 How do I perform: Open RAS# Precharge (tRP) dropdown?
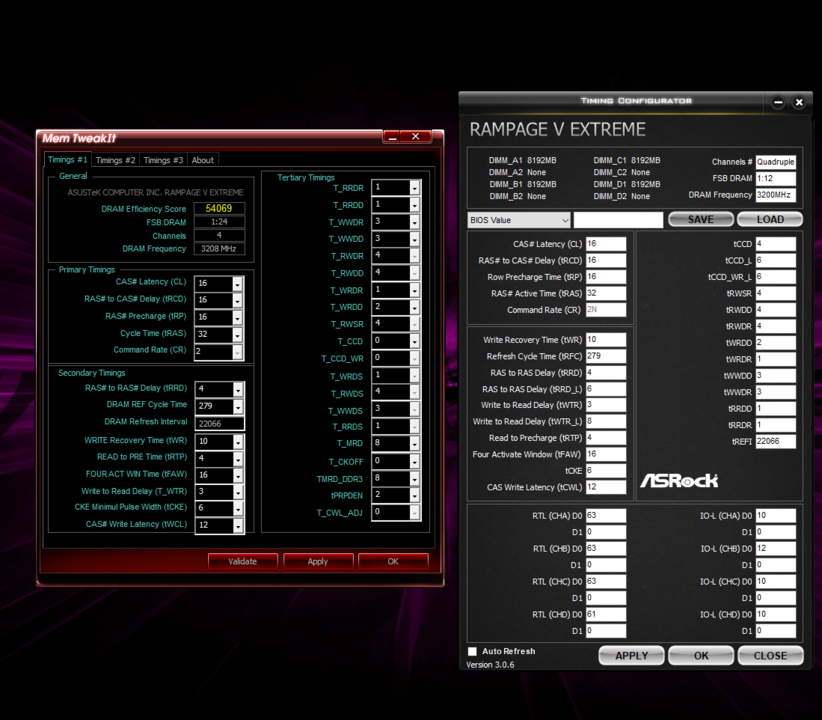coord(237,318)
